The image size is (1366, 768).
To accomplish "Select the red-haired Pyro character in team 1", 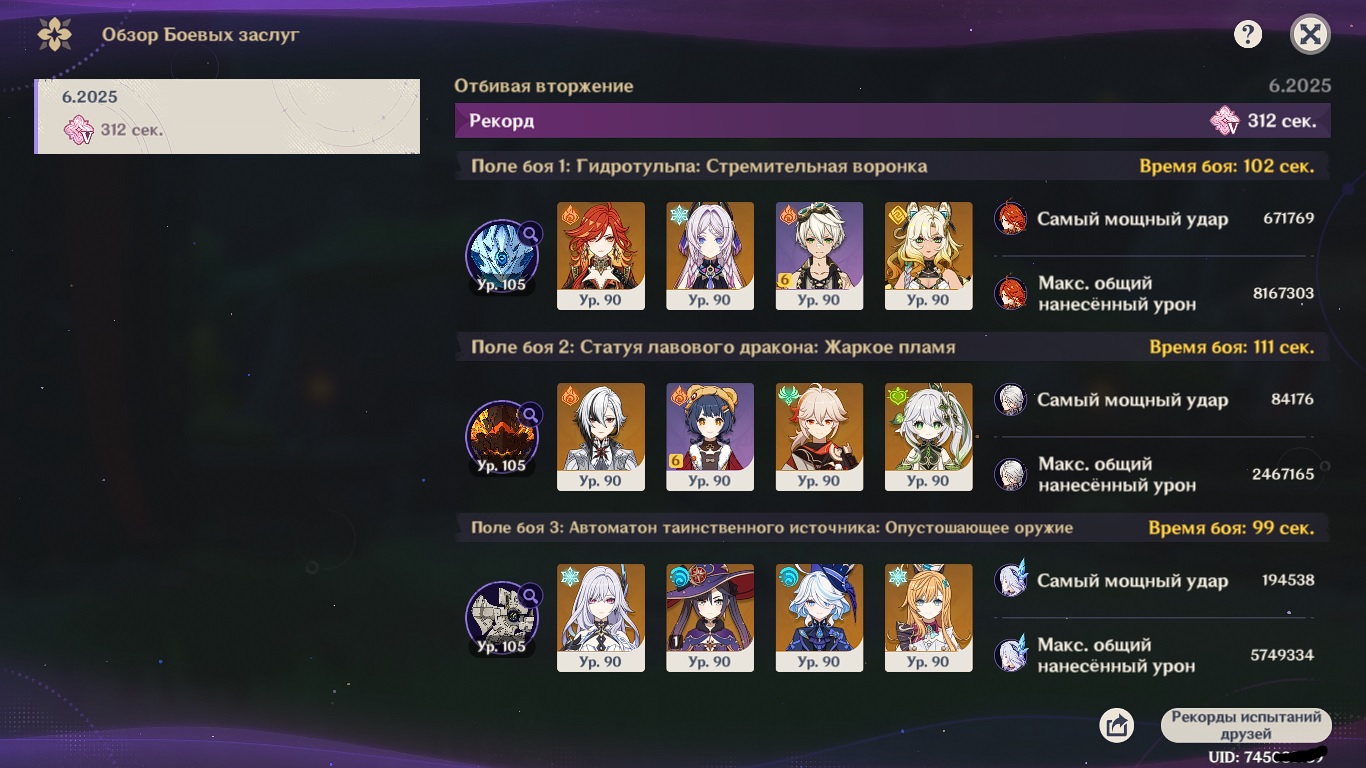I will point(601,256).
